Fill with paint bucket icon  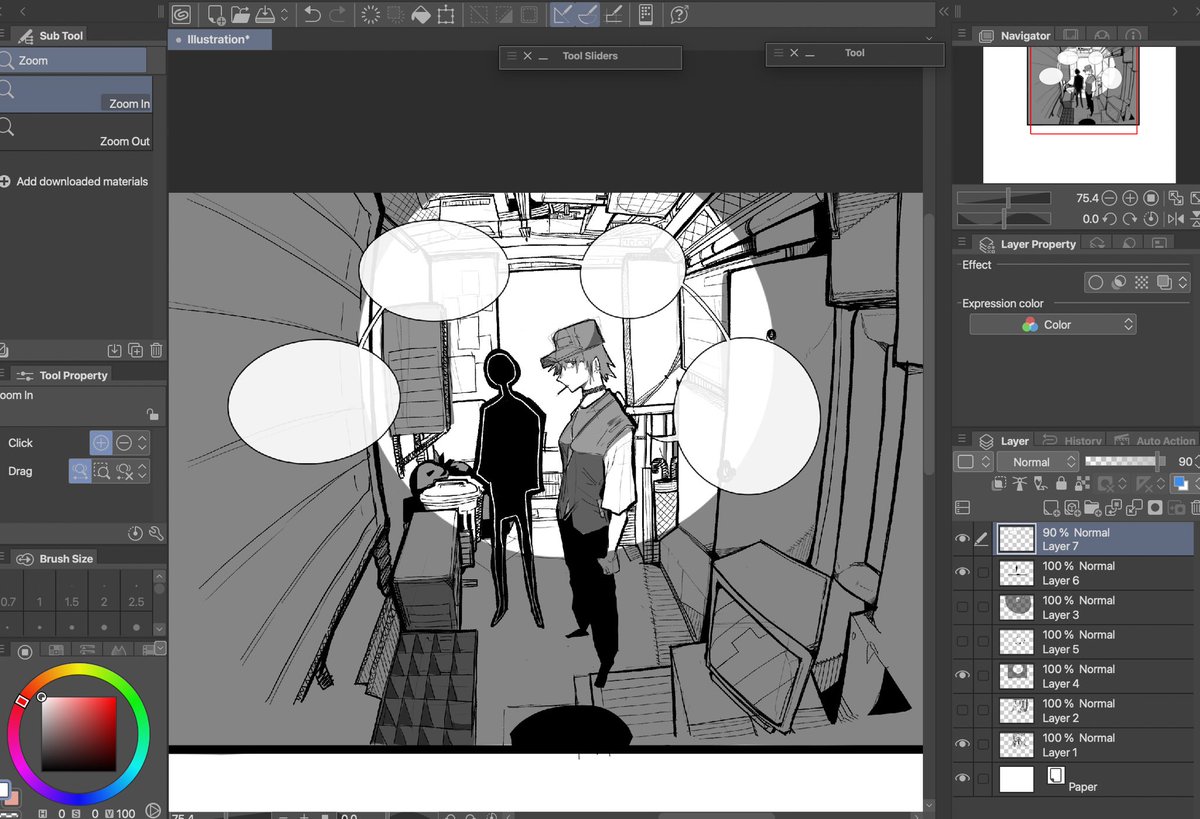(x=421, y=14)
